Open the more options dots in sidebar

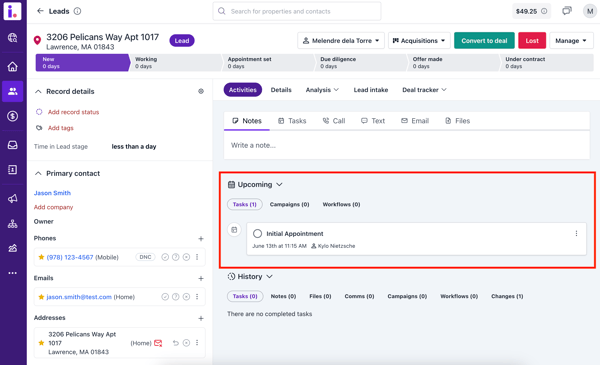click(x=12, y=273)
